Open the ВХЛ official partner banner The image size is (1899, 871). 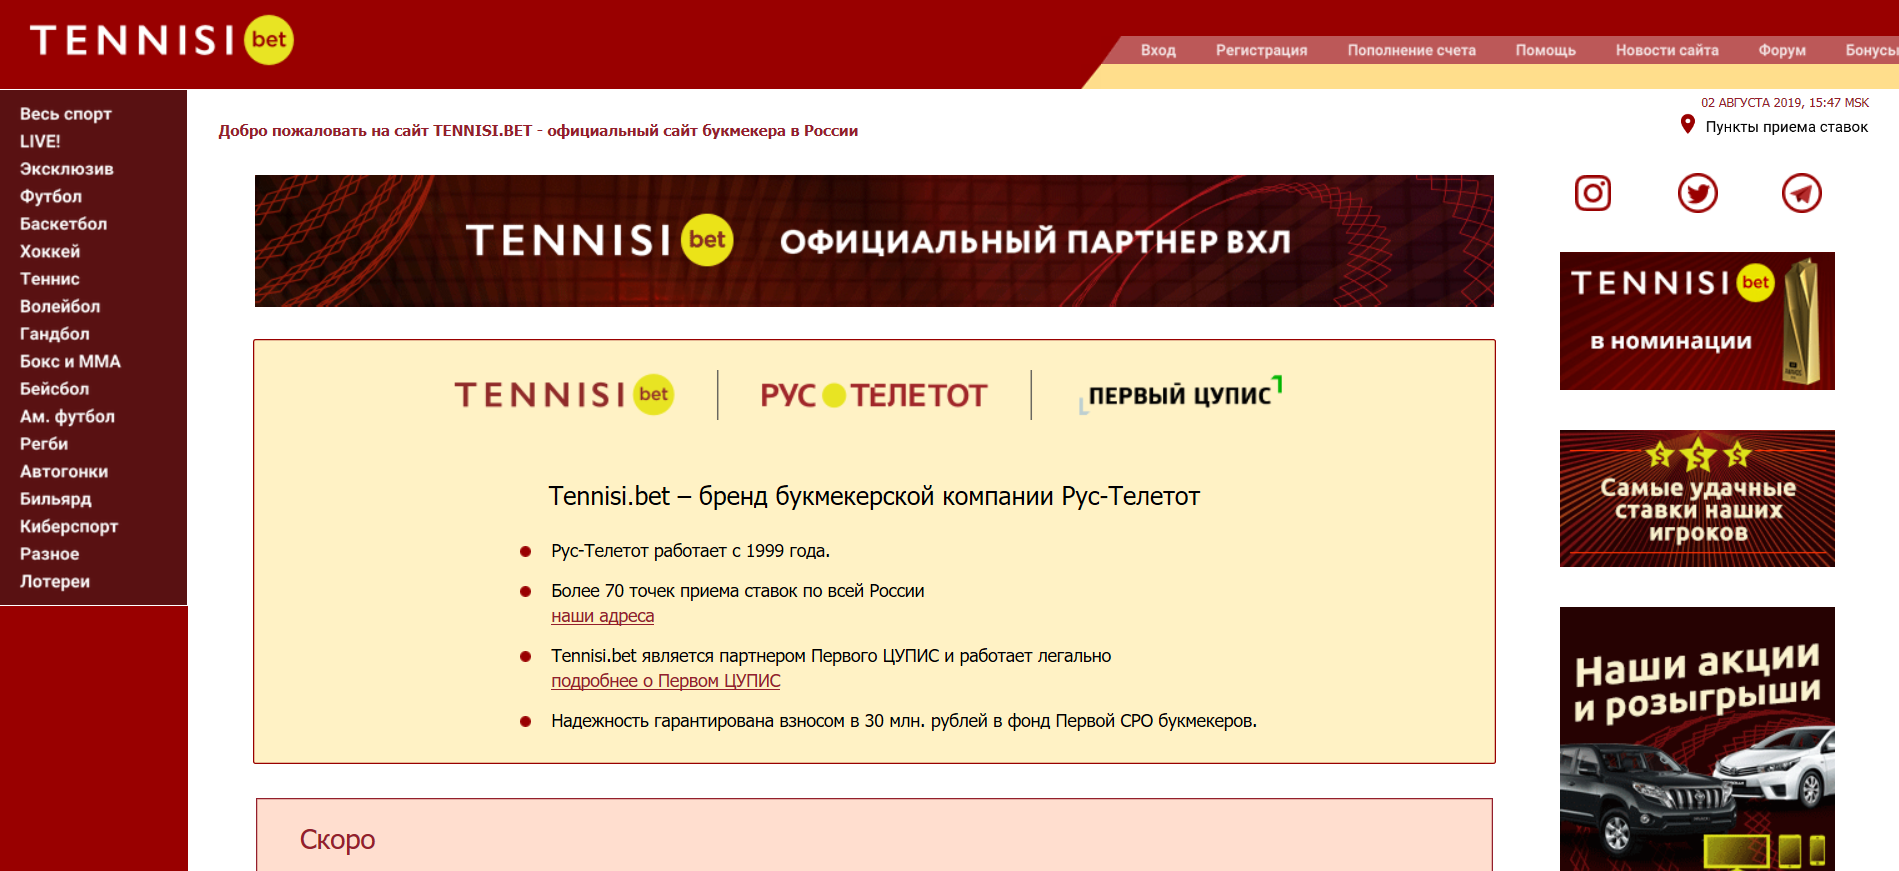pos(874,241)
